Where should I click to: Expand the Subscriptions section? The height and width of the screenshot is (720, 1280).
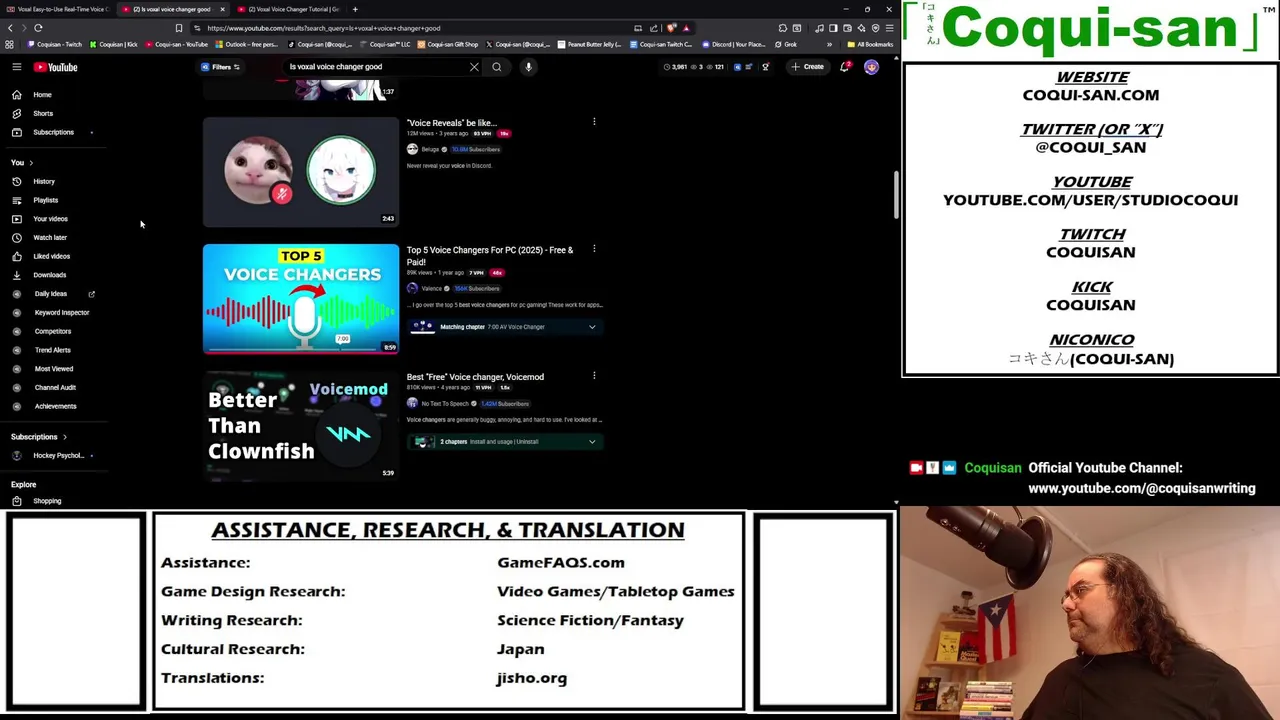(x=39, y=437)
